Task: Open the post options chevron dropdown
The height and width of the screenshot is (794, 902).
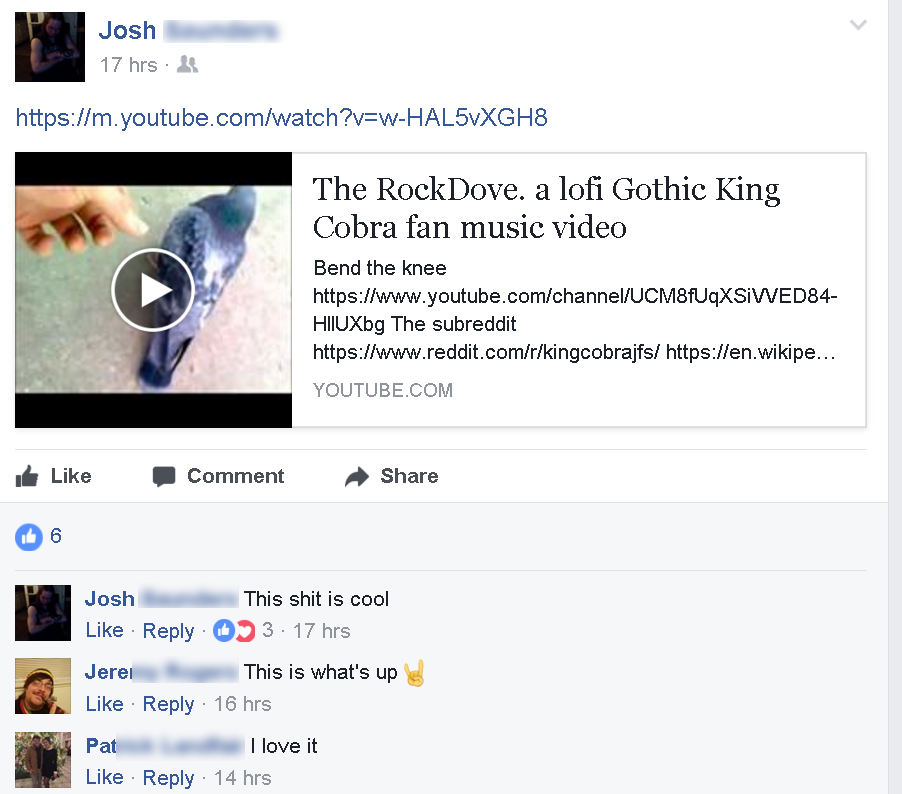Action: pyautogui.click(x=858, y=25)
